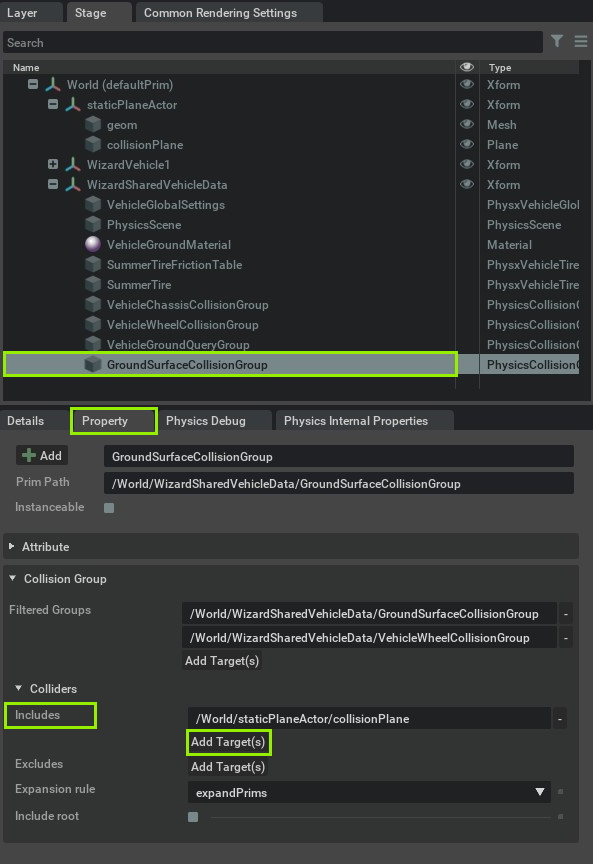The height and width of the screenshot is (864, 593).
Task: Expand the WizardVehicle1 tree node
Action: click(x=53, y=164)
